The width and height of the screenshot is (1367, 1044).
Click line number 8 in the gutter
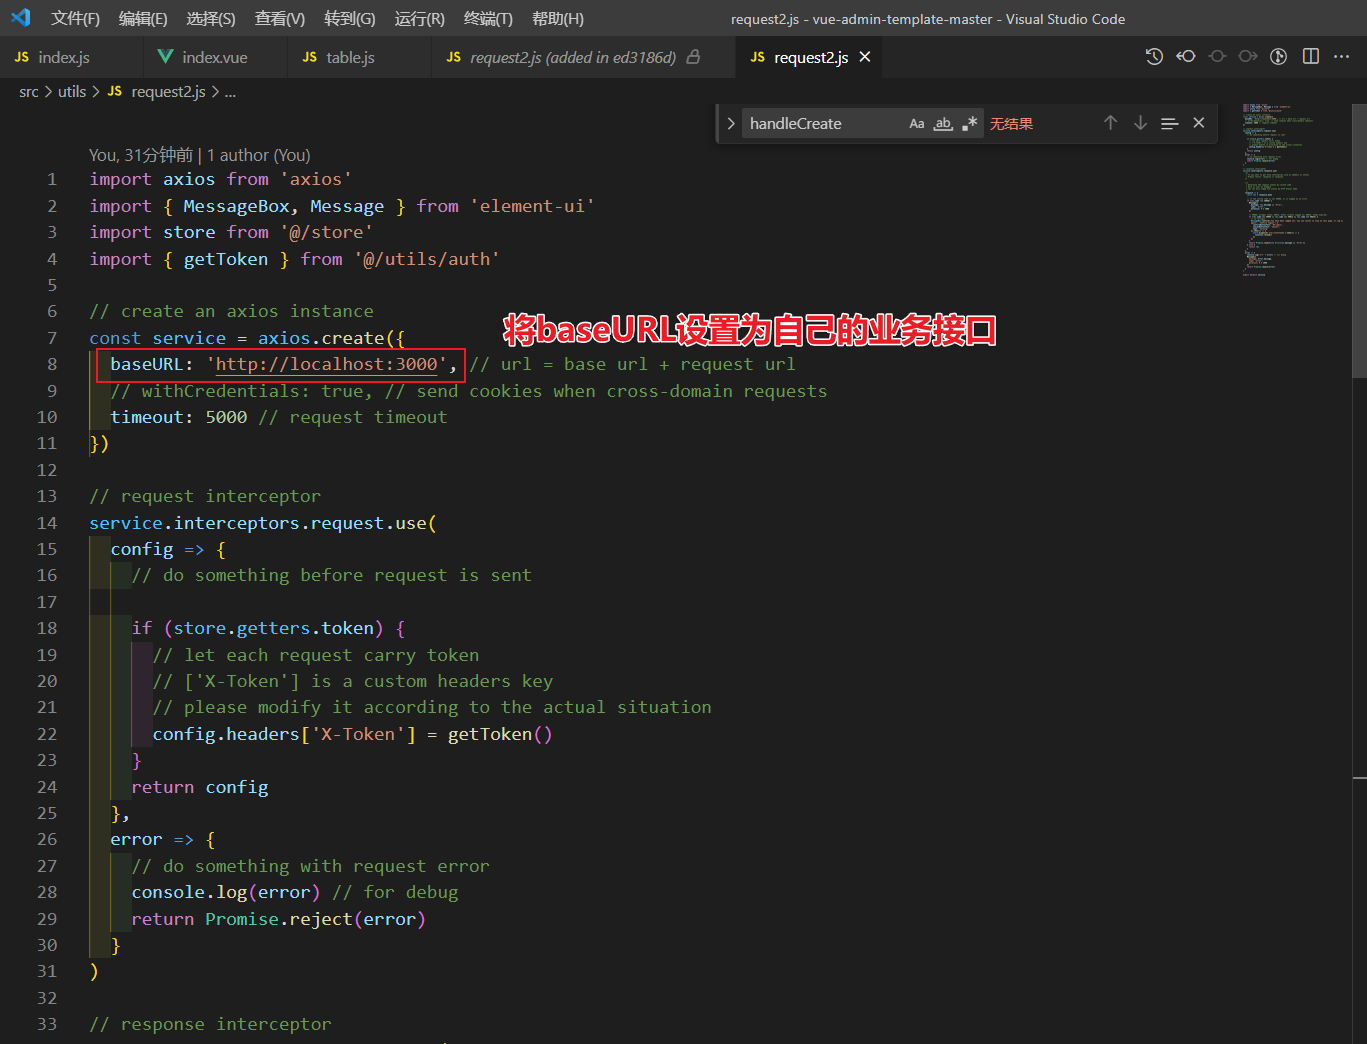coord(52,364)
